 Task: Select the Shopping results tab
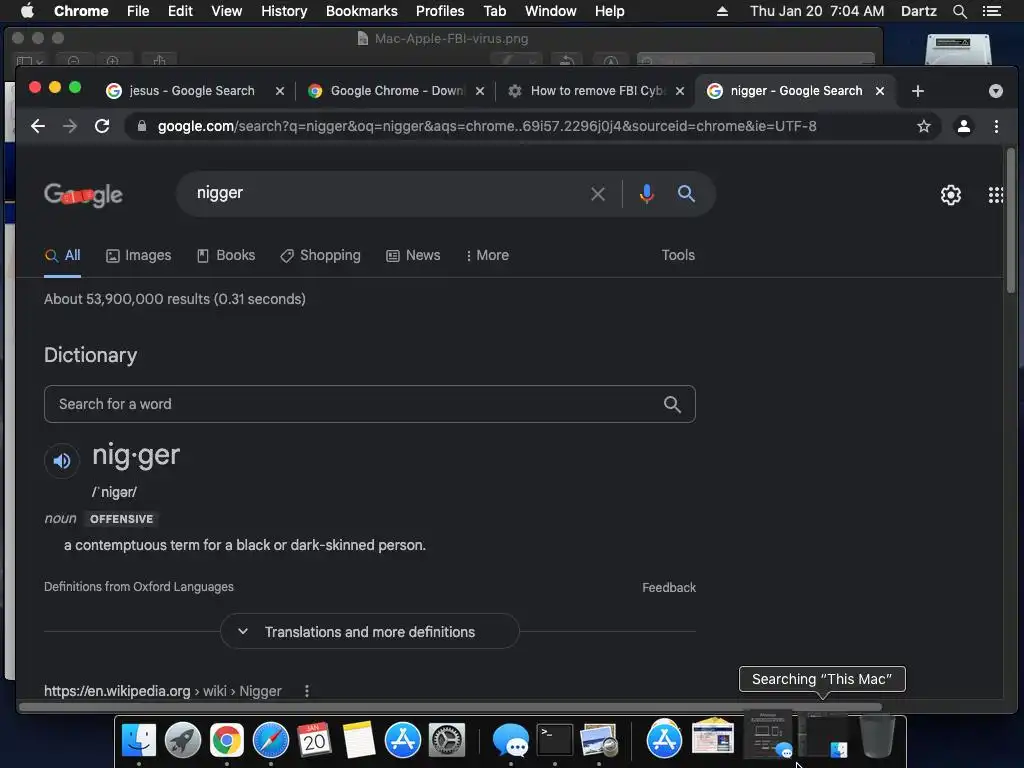(x=320, y=255)
